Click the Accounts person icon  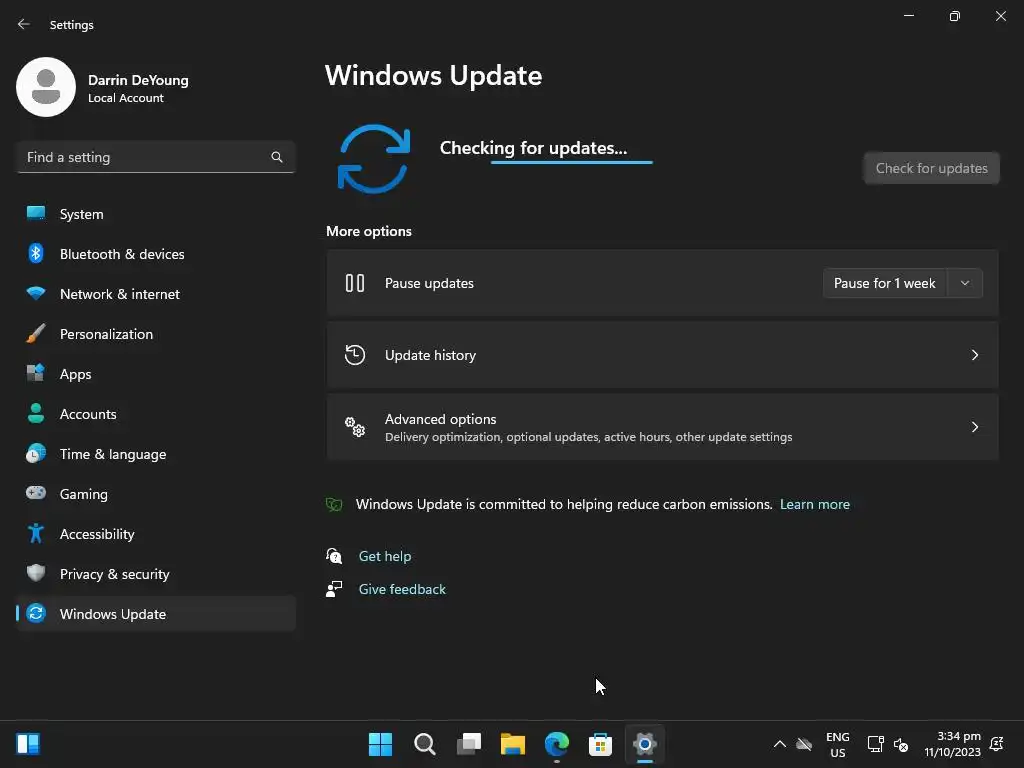(x=36, y=413)
